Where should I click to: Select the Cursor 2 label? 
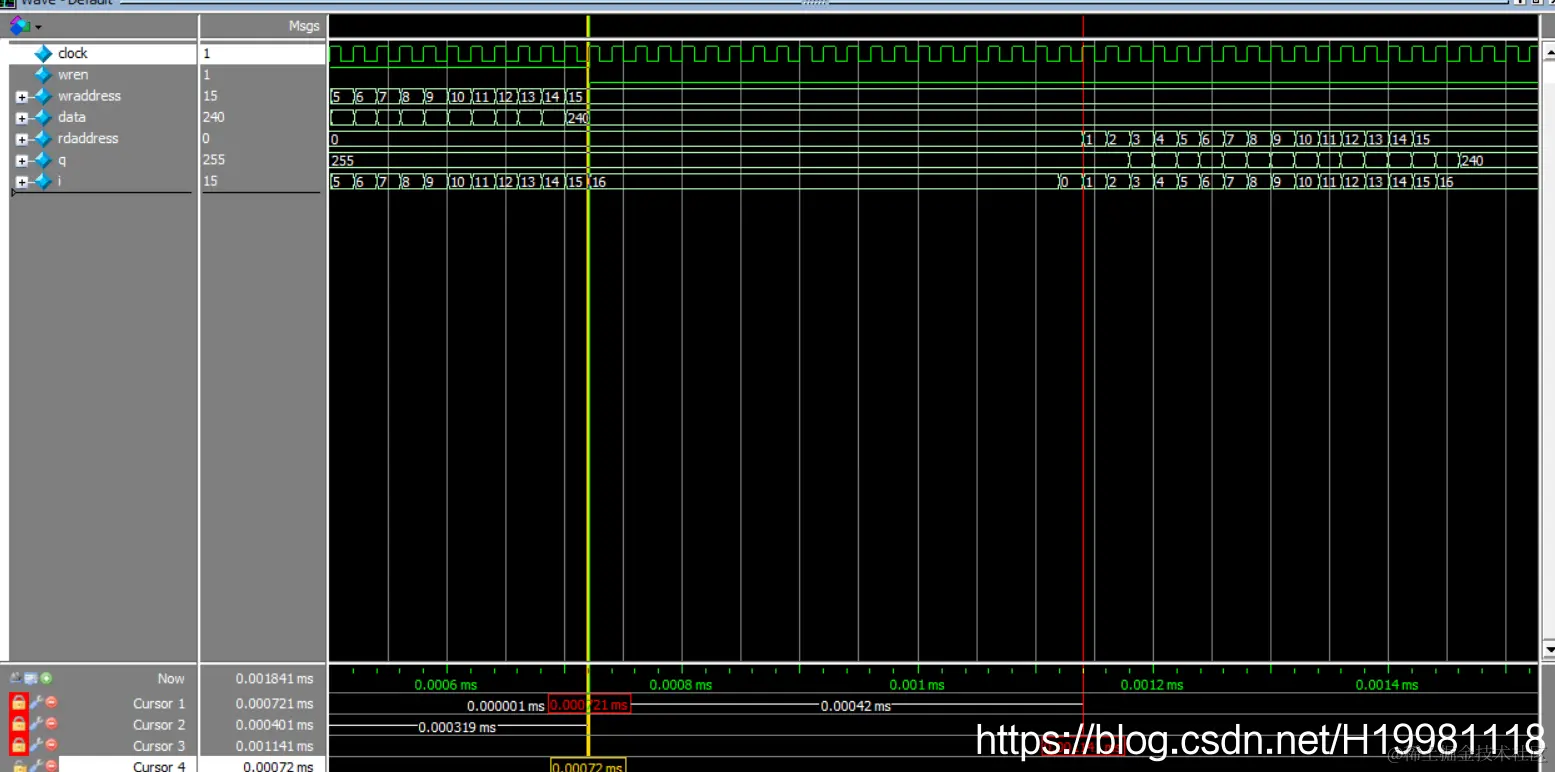(x=159, y=724)
